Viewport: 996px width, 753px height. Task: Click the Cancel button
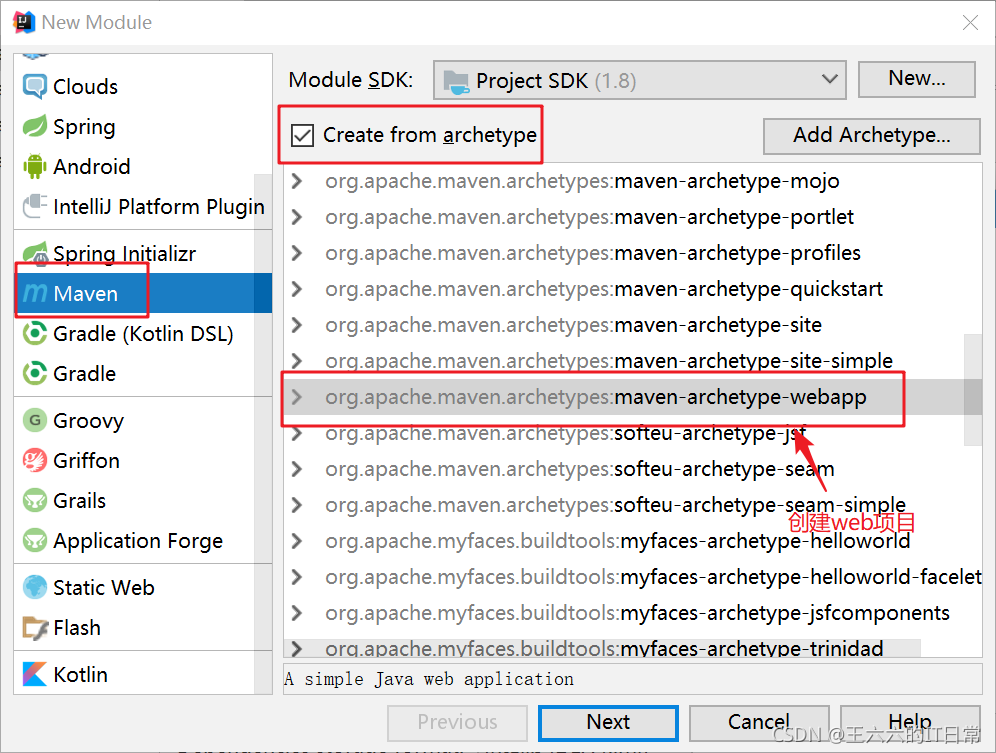click(x=759, y=722)
